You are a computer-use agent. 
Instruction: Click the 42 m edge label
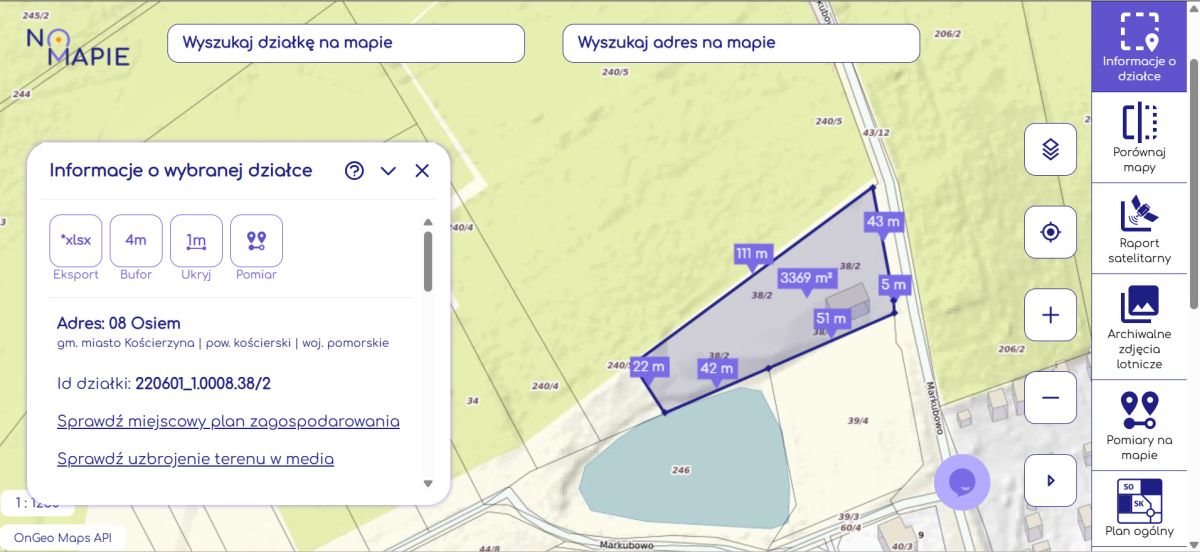716,368
